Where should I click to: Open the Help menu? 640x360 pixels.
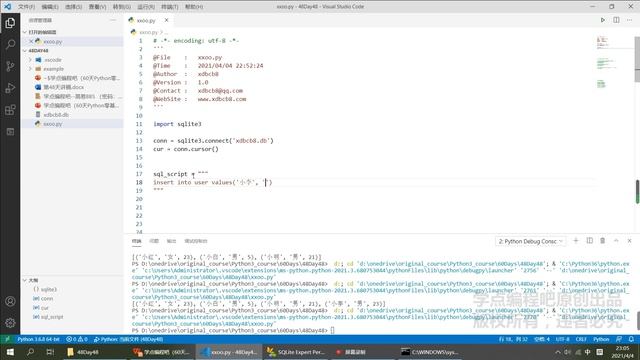pos(193,7)
